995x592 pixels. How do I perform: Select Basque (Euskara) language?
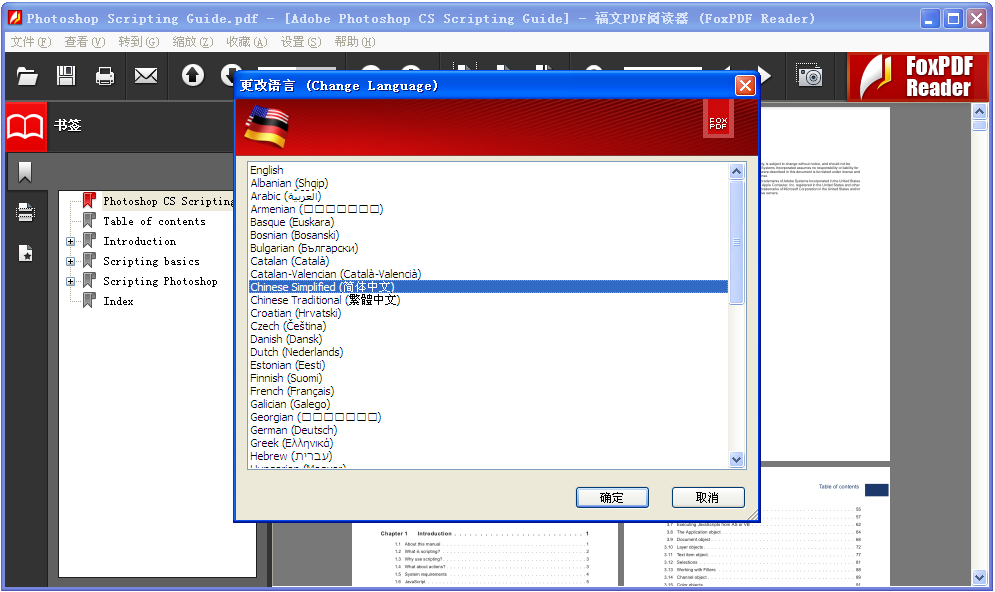[x=488, y=222]
